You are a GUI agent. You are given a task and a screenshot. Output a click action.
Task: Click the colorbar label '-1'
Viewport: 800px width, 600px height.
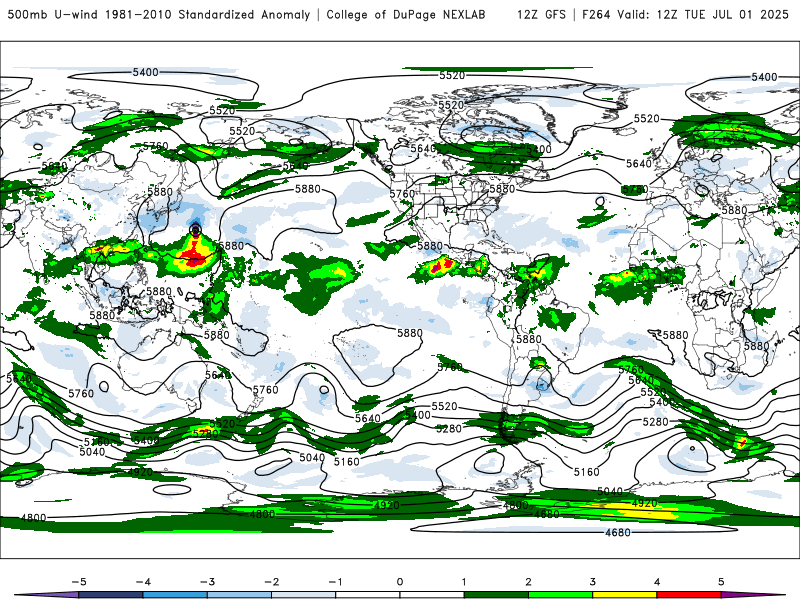pyautogui.click(x=335, y=582)
